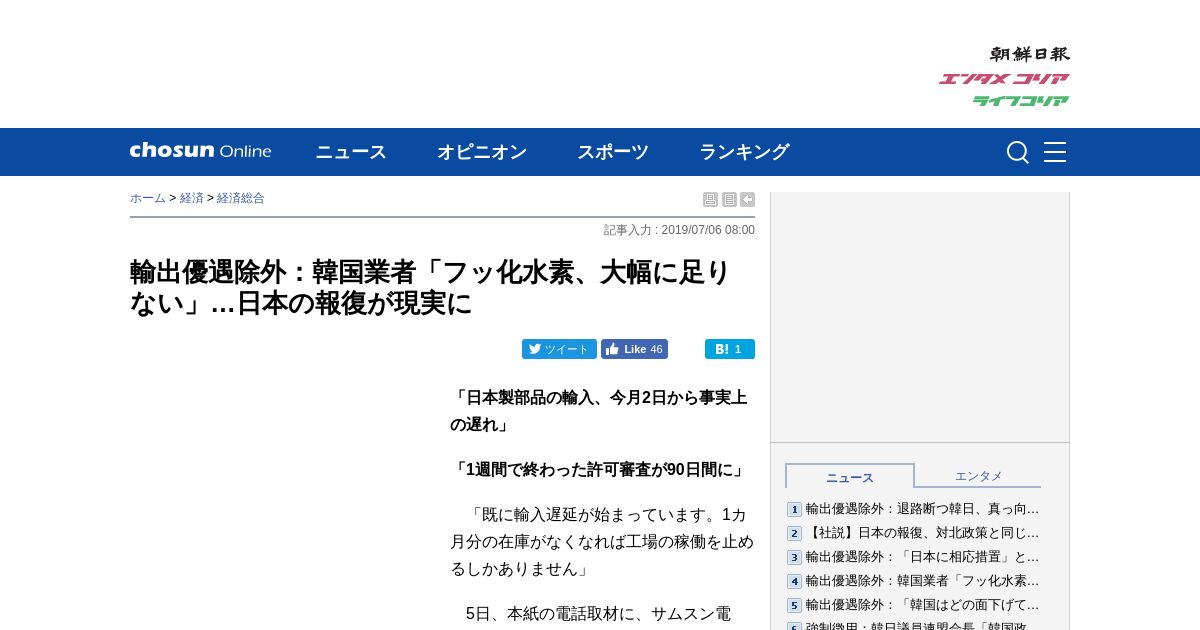Open the エンタメコリア logo link
The image size is (1200, 630).
pyautogui.click(x=1004, y=79)
